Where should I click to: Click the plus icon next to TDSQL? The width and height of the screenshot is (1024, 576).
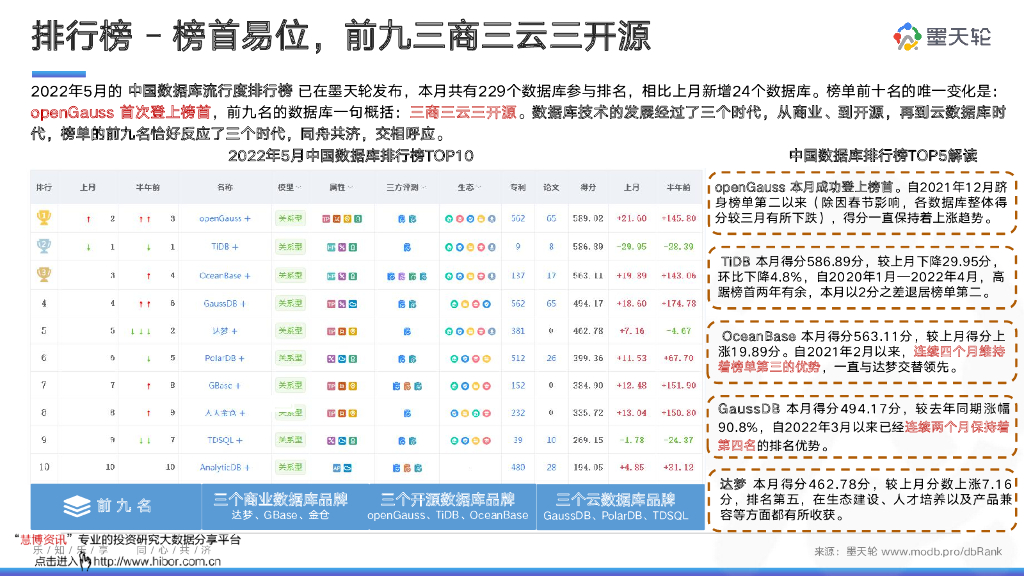click(x=239, y=441)
